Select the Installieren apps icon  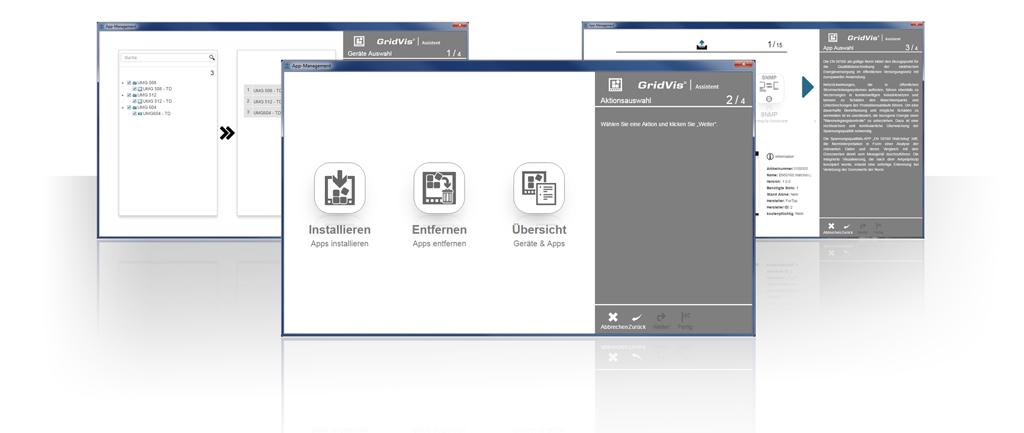click(x=339, y=189)
